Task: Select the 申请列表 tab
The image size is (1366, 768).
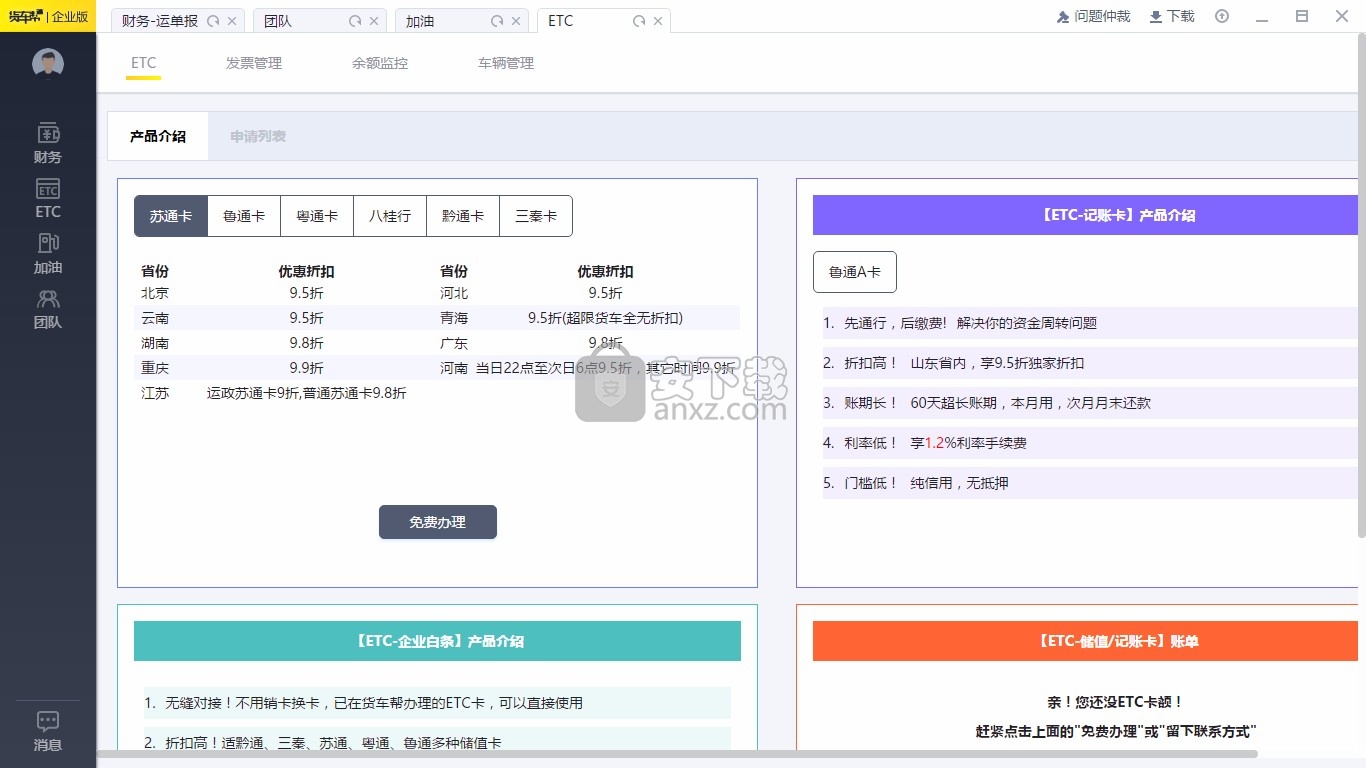Action: pos(258,136)
